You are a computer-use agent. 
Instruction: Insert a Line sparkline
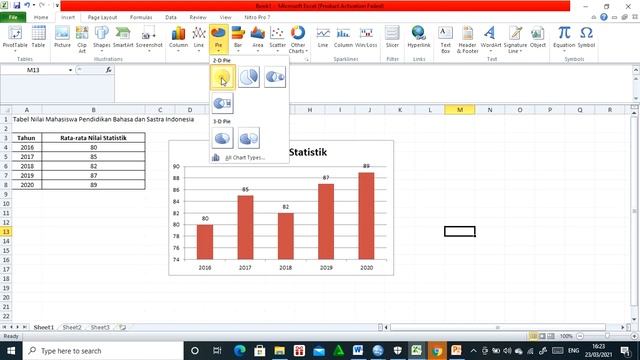323,37
